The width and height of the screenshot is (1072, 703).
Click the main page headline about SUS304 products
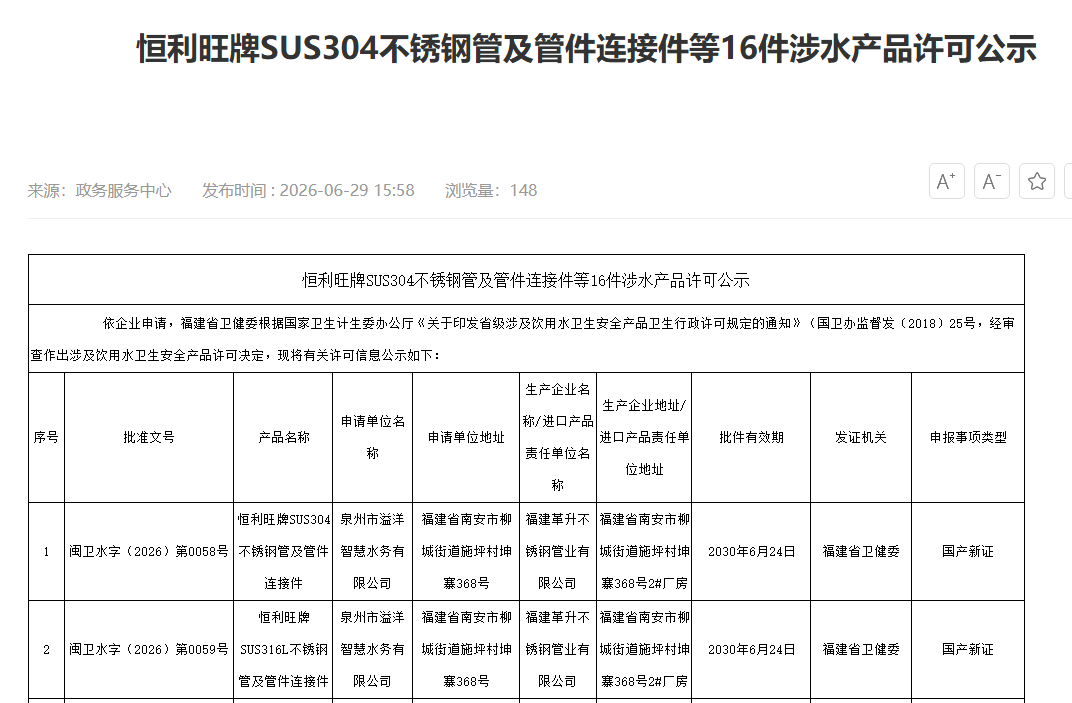[587, 49]
